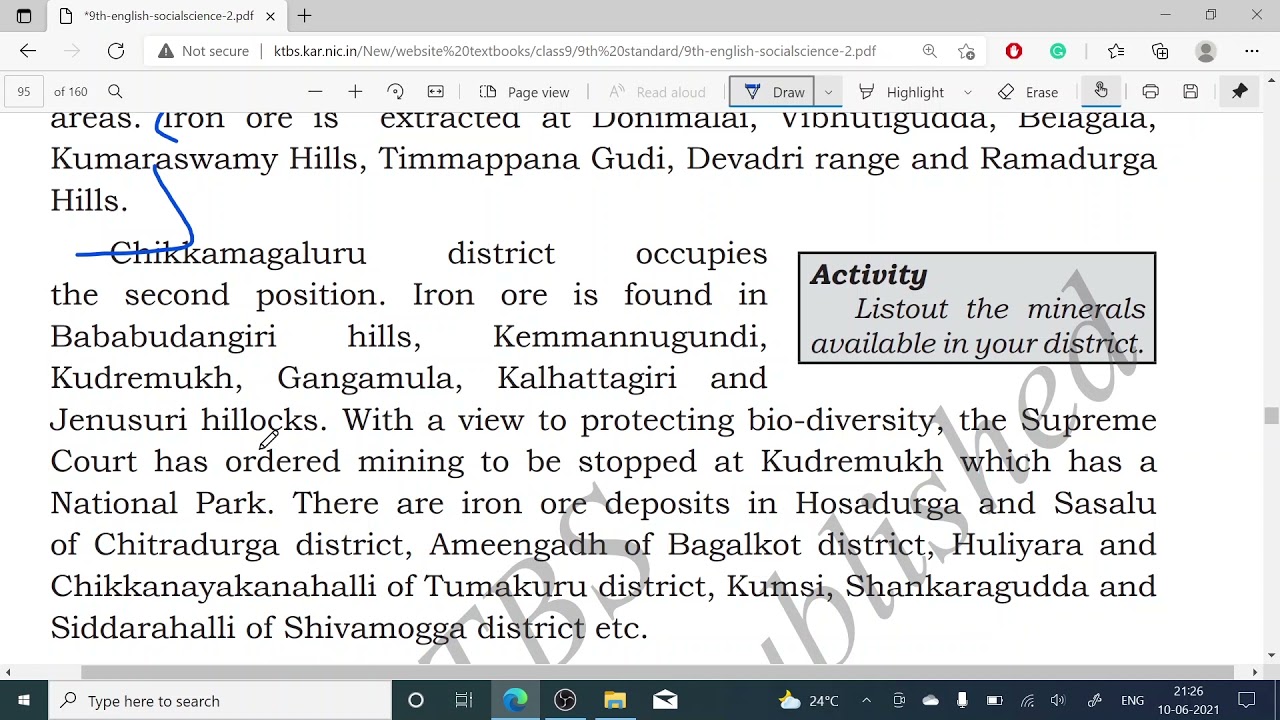1280x720 pixels.
Task: Click the taskbar search box
Action: [220, 700]
